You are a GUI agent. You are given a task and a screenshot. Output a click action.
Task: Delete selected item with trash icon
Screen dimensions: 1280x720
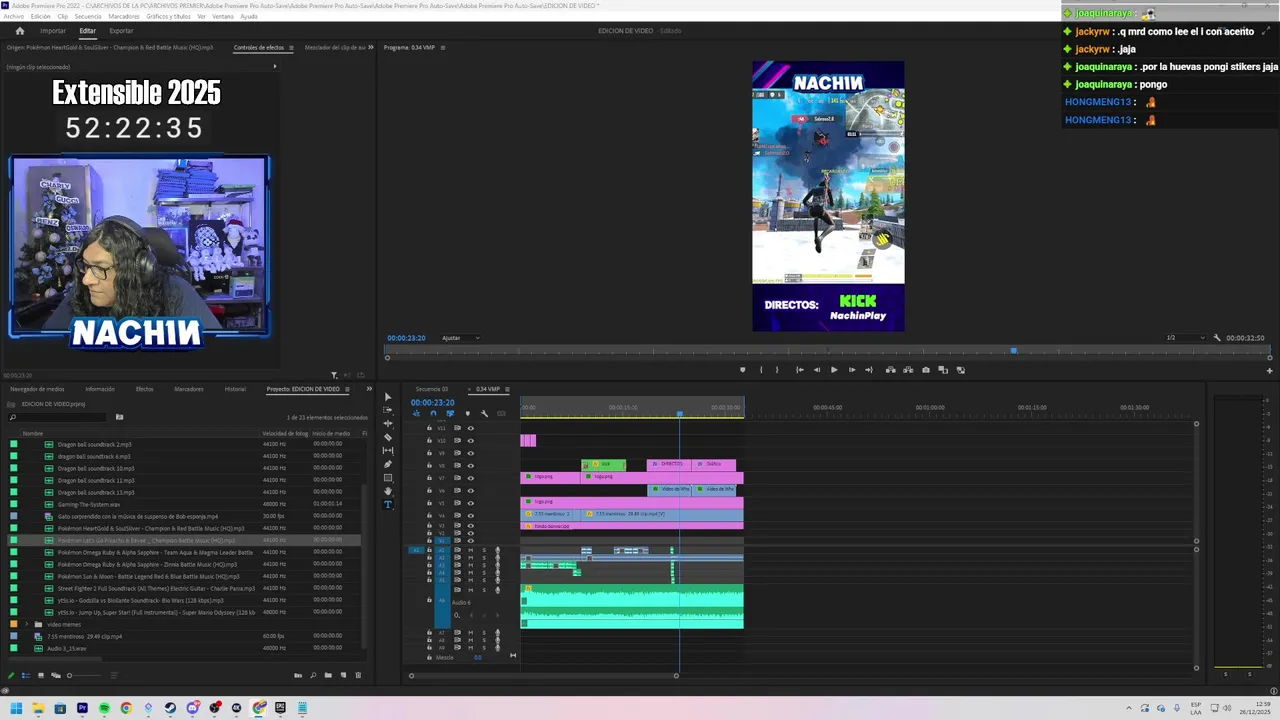358,676
